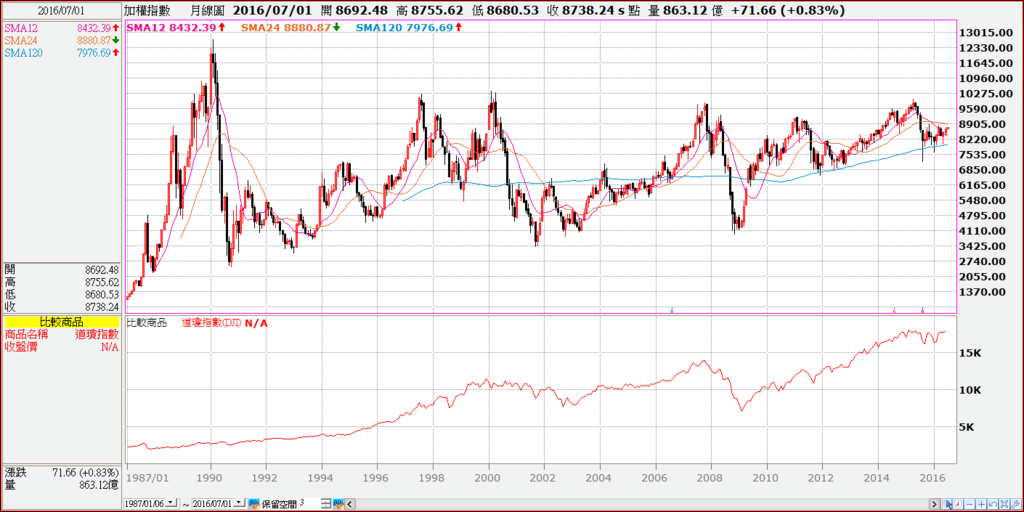Zoom out with the minus icon
Screen dimensions: 1024x512
point(969,504)
